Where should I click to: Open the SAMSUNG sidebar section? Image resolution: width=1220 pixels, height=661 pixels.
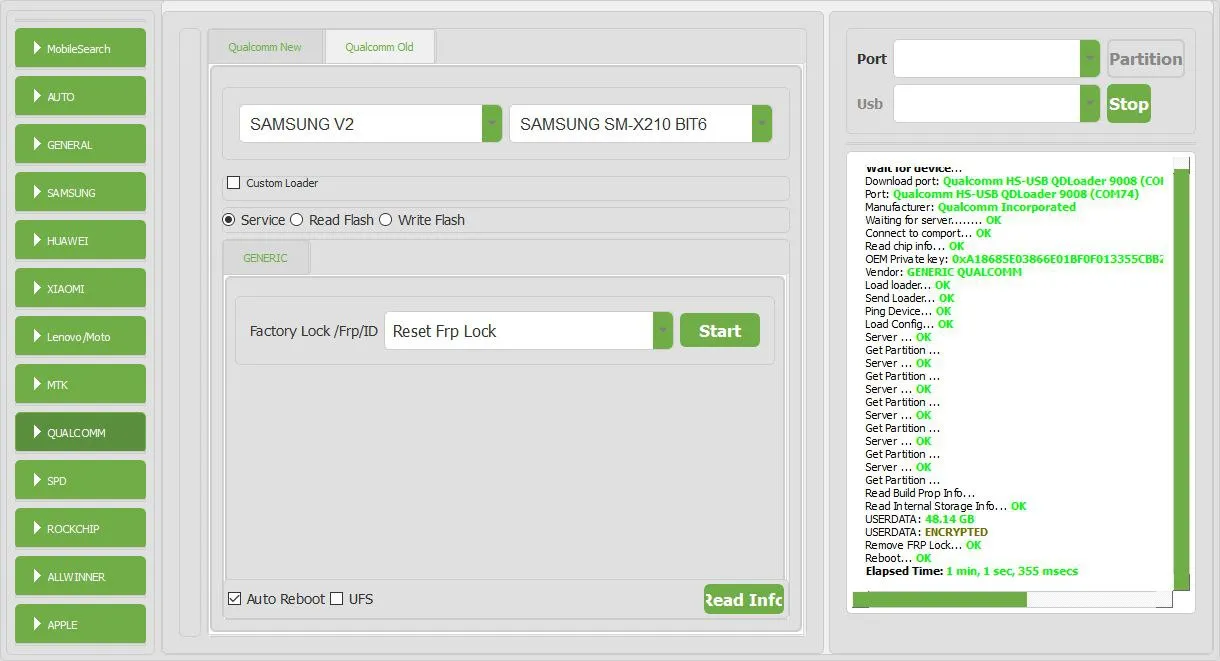80,192
